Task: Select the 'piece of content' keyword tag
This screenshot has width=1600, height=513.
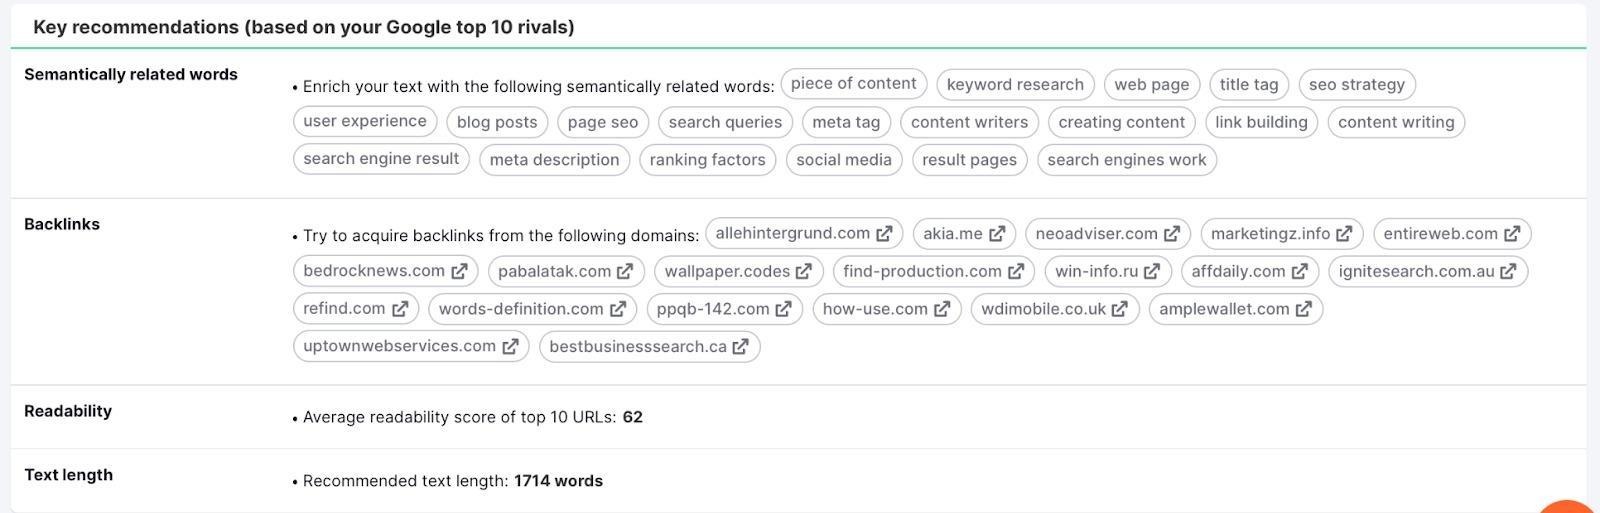Action: pos(854,84)
